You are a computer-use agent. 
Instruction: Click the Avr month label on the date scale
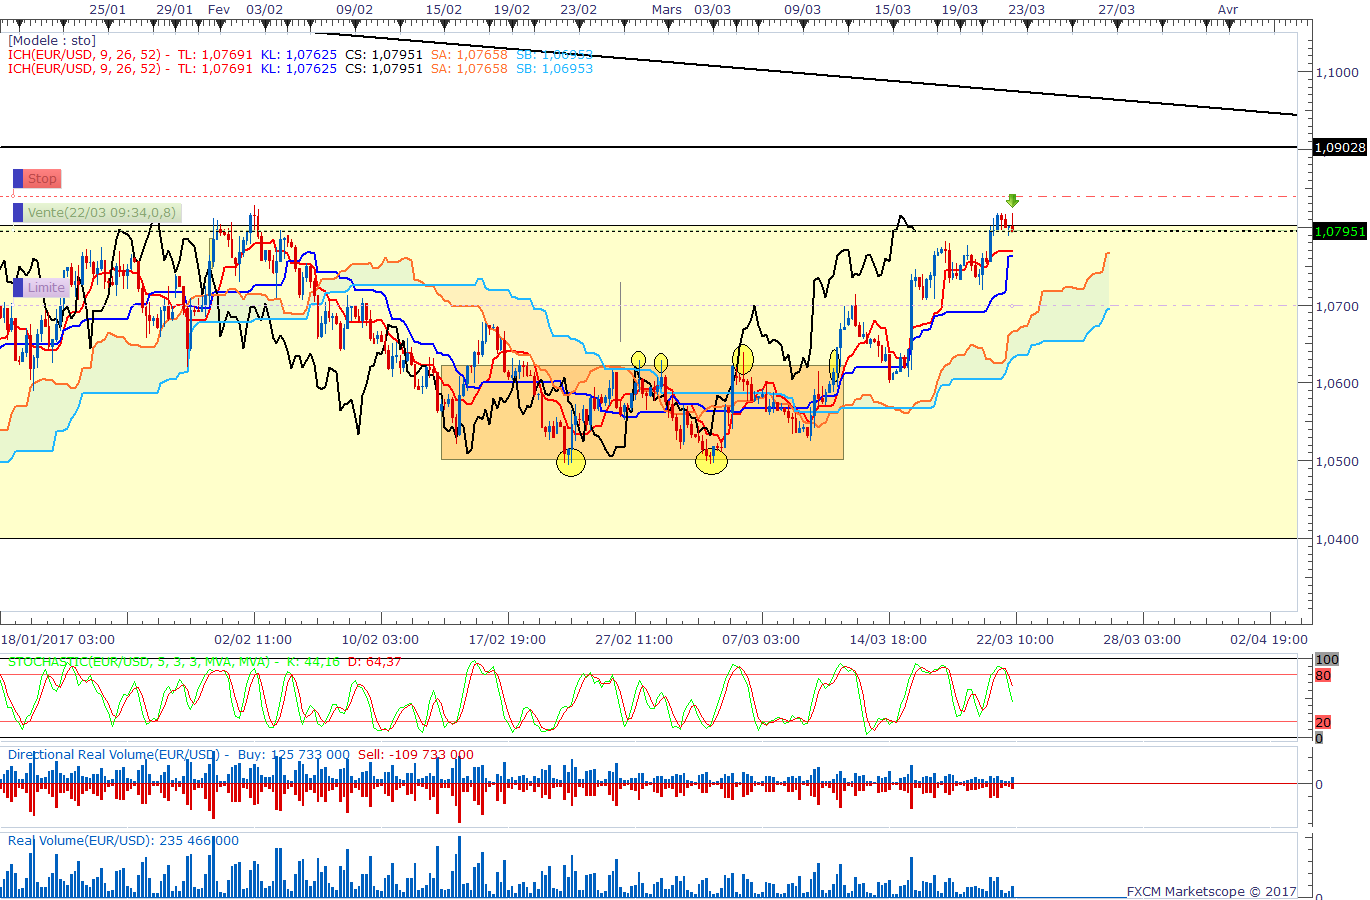tap(1228, 10)
